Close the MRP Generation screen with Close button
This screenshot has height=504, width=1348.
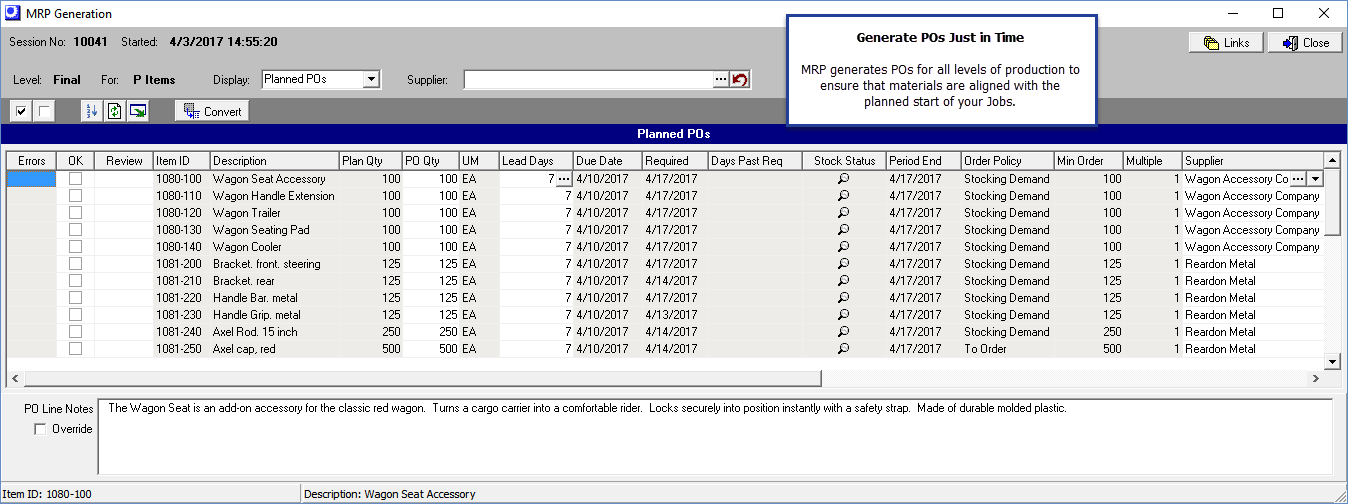pyautogui.click(x=1305, y=42)
